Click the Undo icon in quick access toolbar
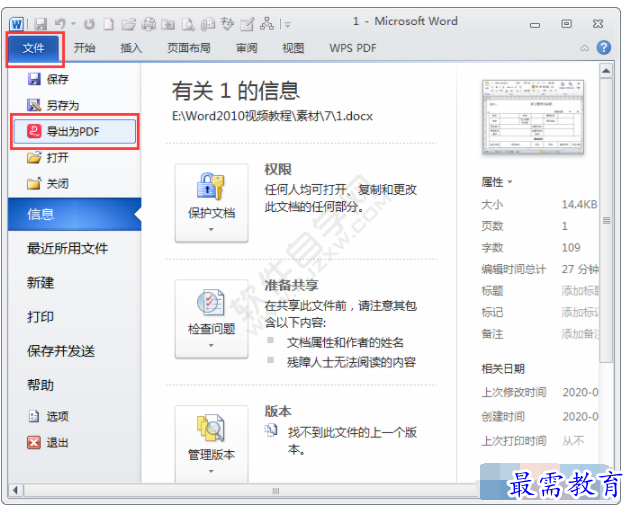The image size is (631, 516). [x=60, y=24]
